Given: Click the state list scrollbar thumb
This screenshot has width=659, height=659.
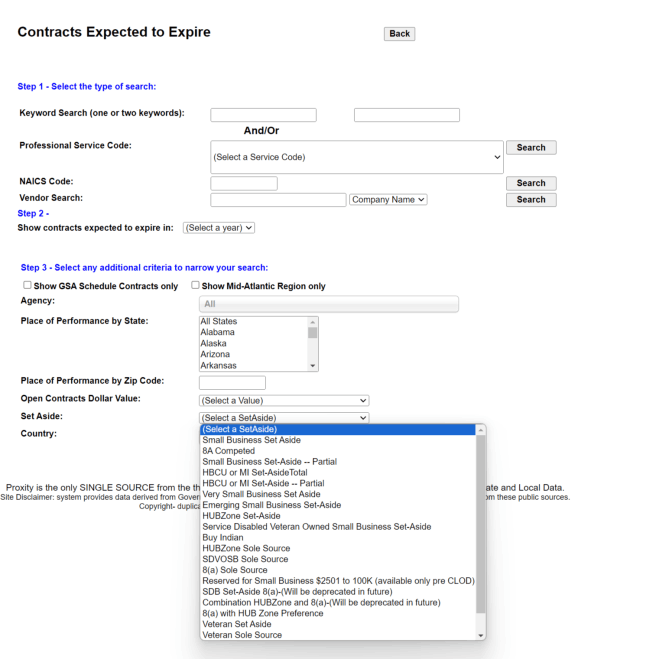Looking at the screenshot, I should click(312, 333).
